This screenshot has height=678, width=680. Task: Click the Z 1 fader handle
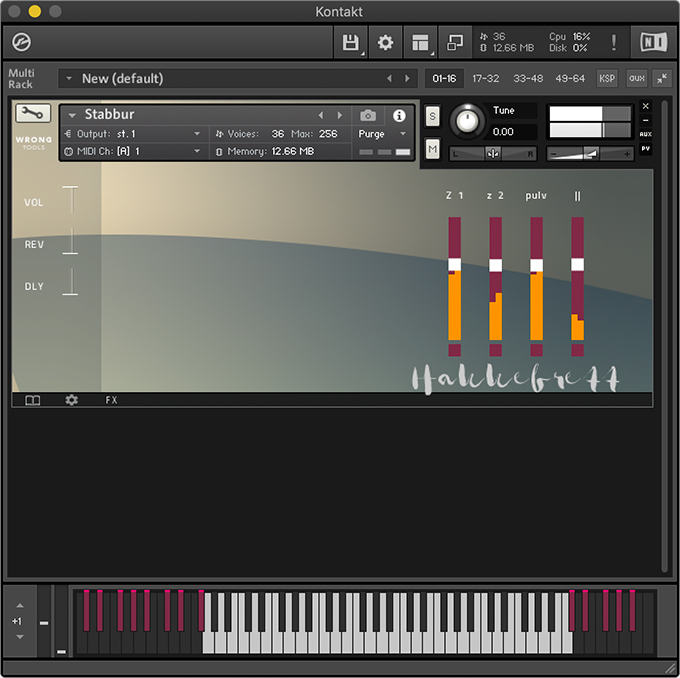pos(454,265)
